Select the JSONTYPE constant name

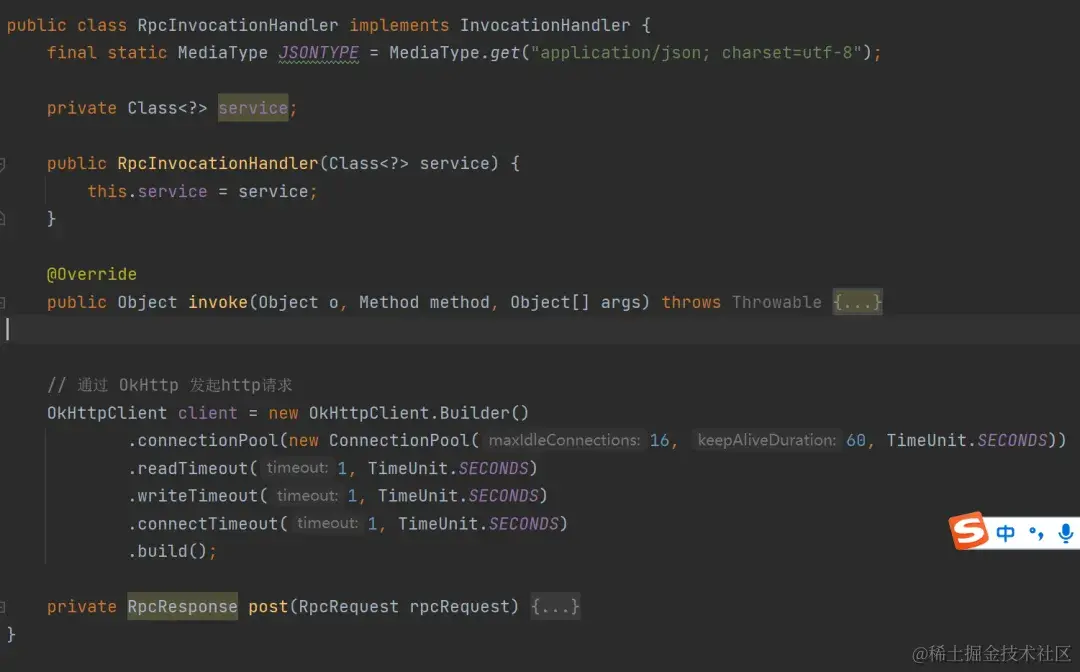tap(319, 53)
